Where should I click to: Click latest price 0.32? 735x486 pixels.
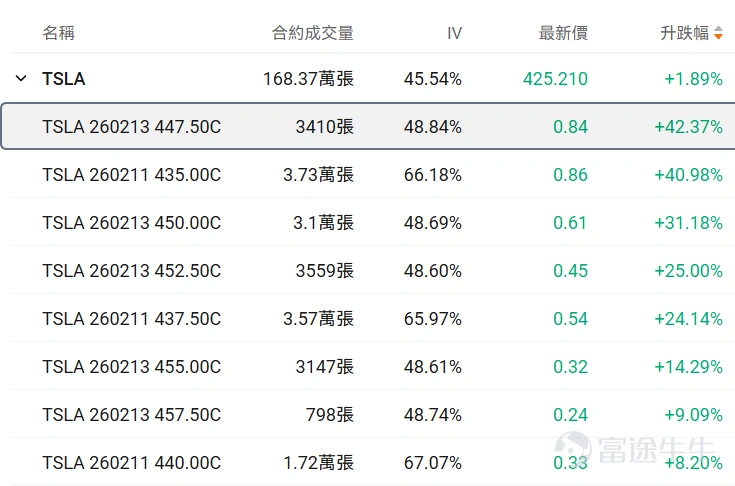point(570,366)
